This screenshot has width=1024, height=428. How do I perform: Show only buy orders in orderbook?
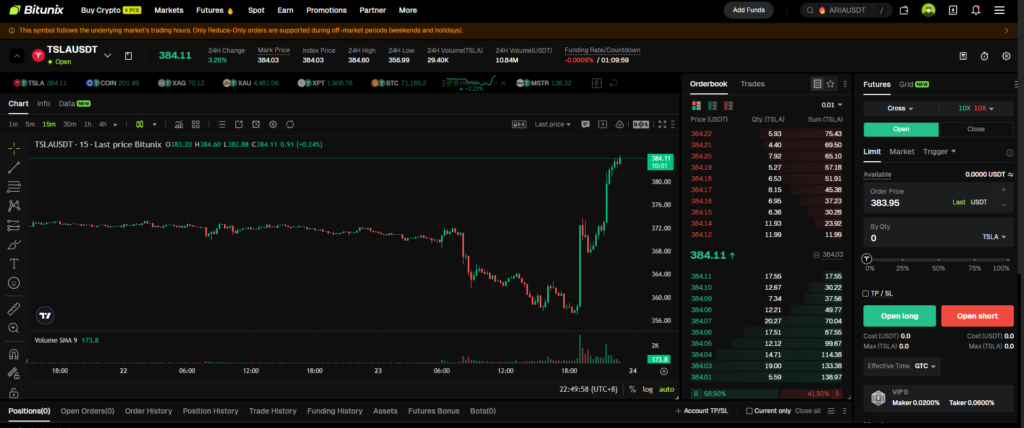(x=712, y=105)
